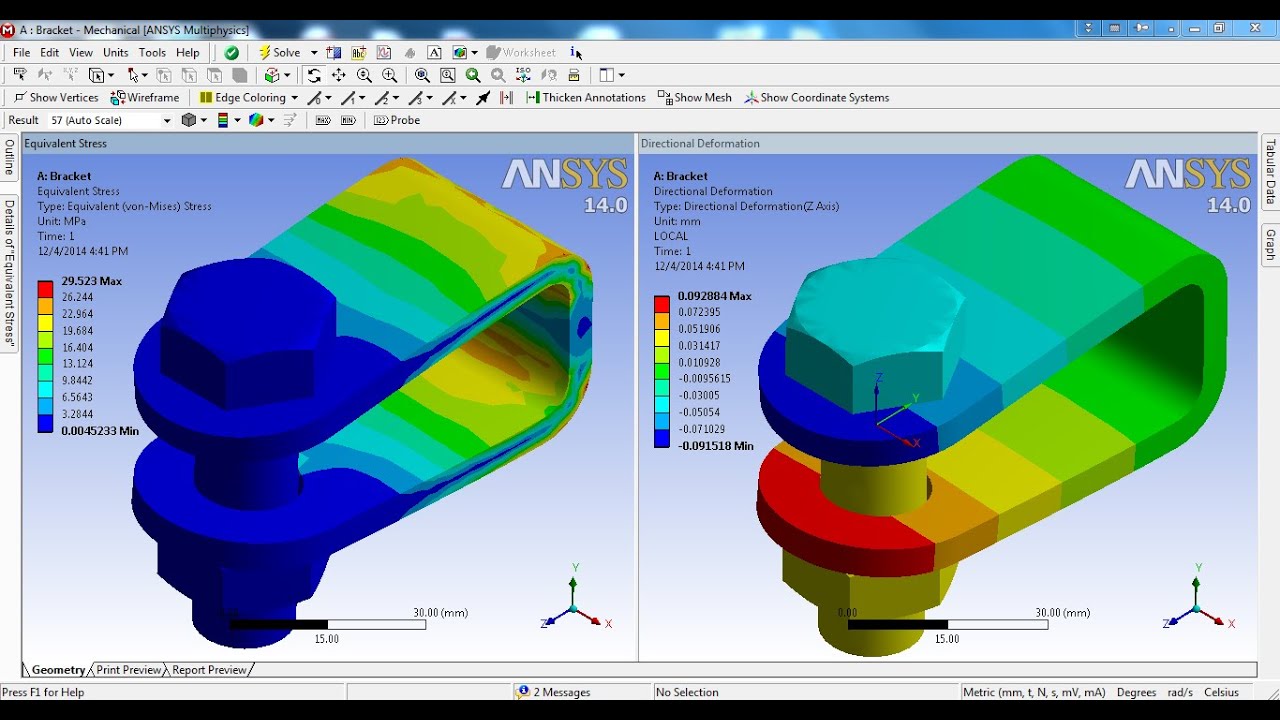Toggle Show Coordinate Systems
This screenshot has width=1280, height=720.
[816, 97]
